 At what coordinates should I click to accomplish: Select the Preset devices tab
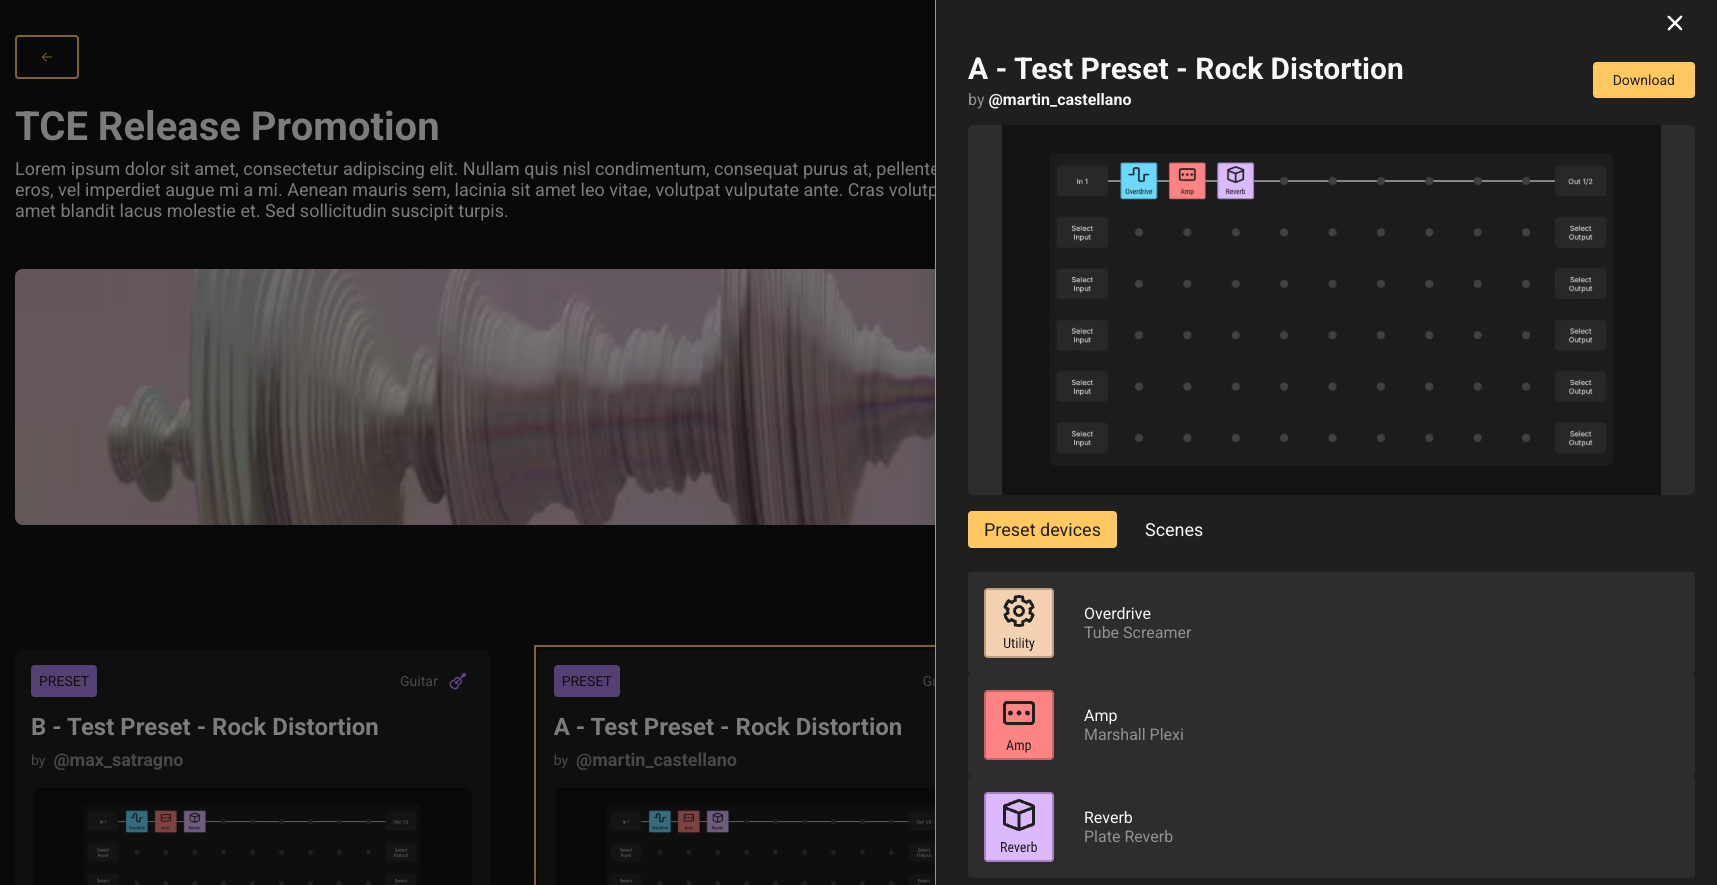click(x=1041, y=530)
